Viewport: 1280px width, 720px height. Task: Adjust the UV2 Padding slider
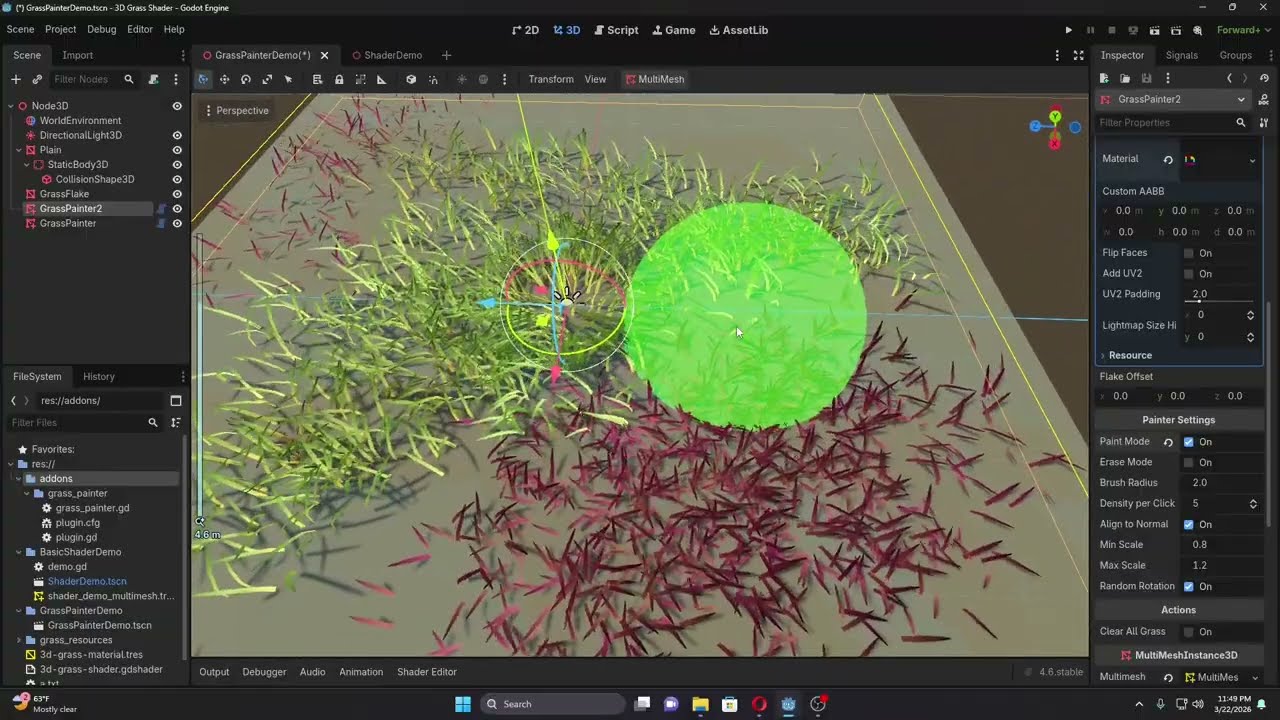(x=1219, y=301)
